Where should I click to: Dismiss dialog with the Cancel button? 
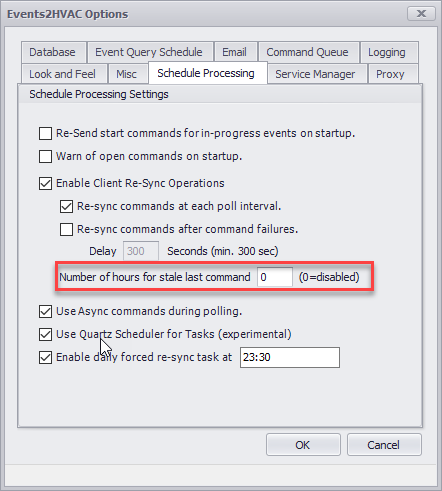coord(384,445)
